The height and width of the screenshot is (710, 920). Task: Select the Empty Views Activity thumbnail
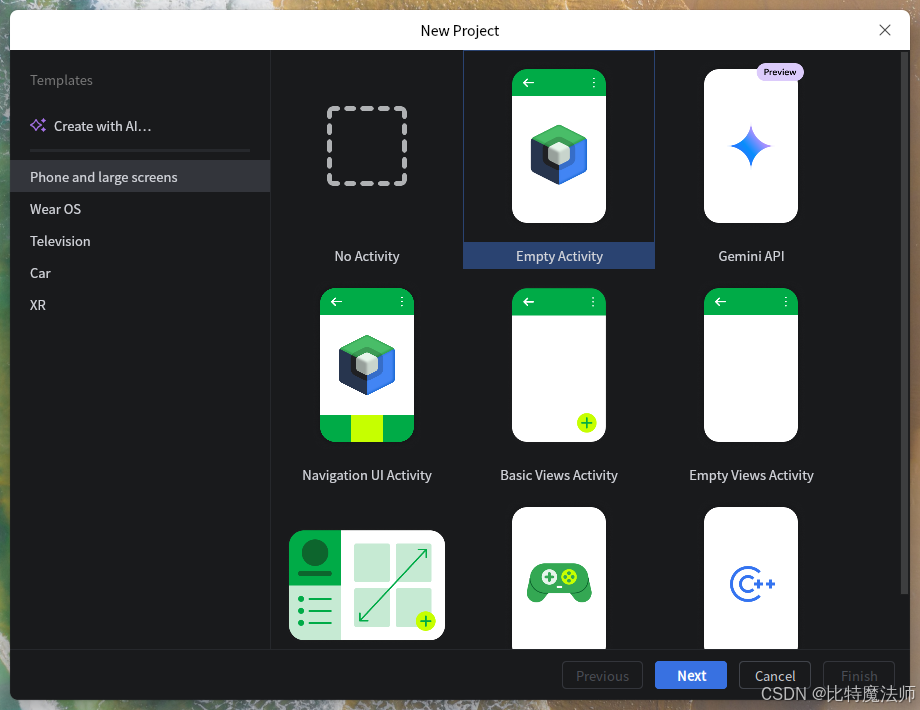750,365
